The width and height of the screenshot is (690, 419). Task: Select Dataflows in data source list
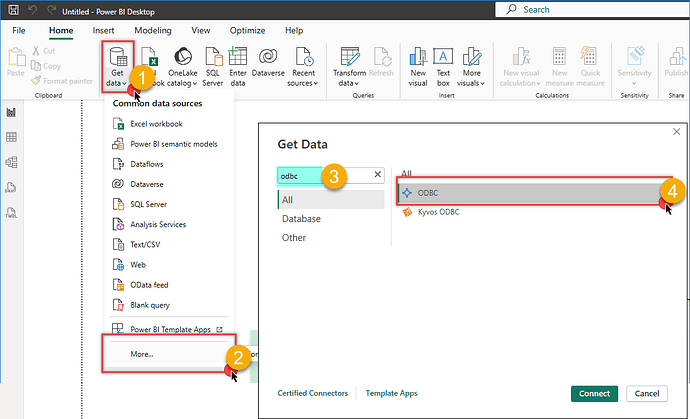click(169, 164)
